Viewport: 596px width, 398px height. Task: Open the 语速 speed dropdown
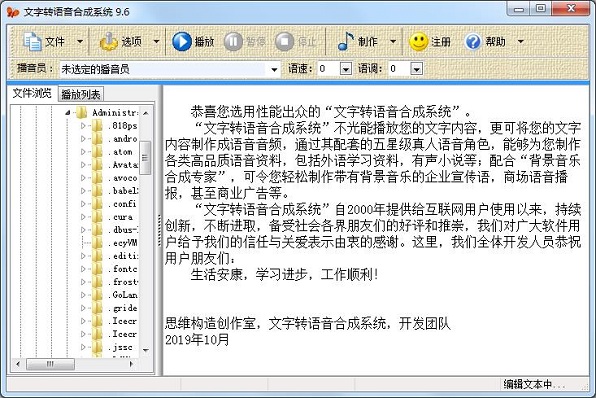coord(346,69)
